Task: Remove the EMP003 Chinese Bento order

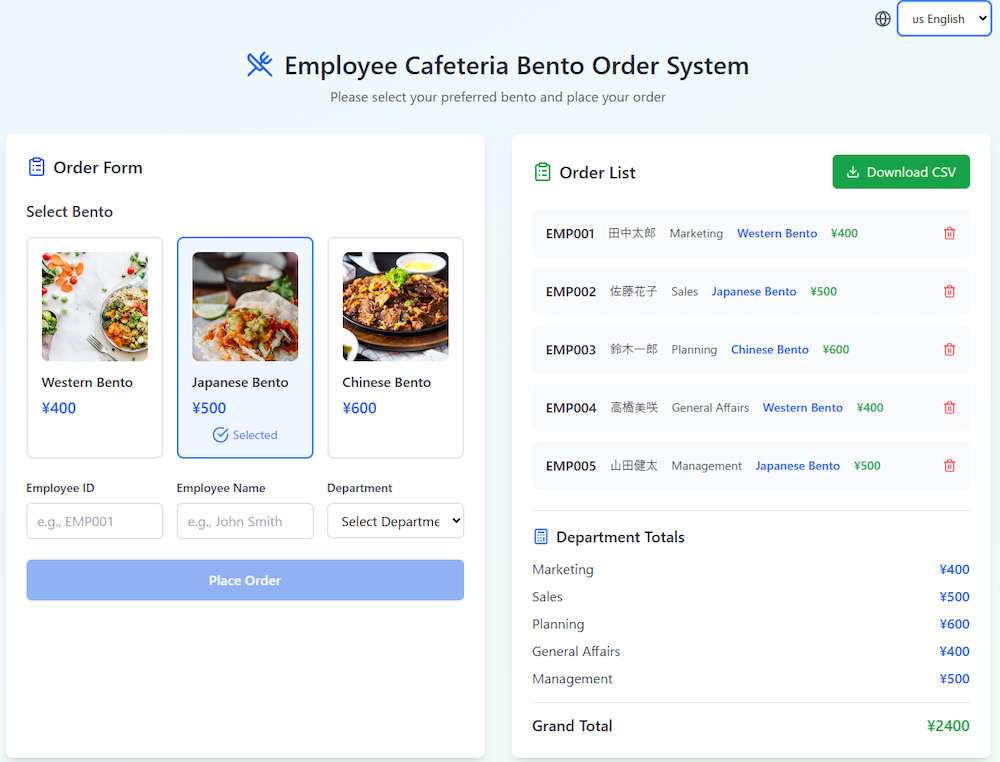Action: click(949, 350)
